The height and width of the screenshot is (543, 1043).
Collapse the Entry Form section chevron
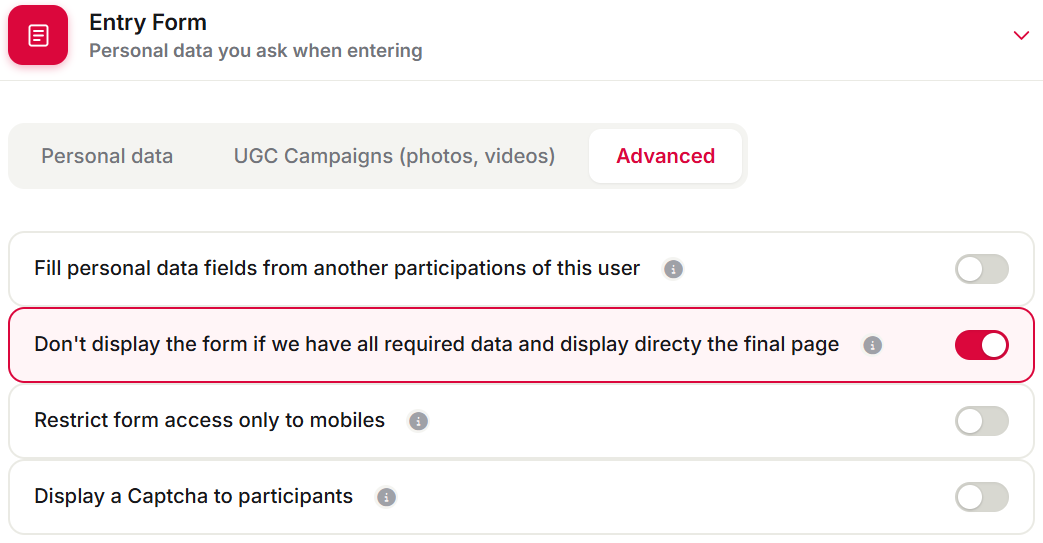click(x=1021, y=35)
